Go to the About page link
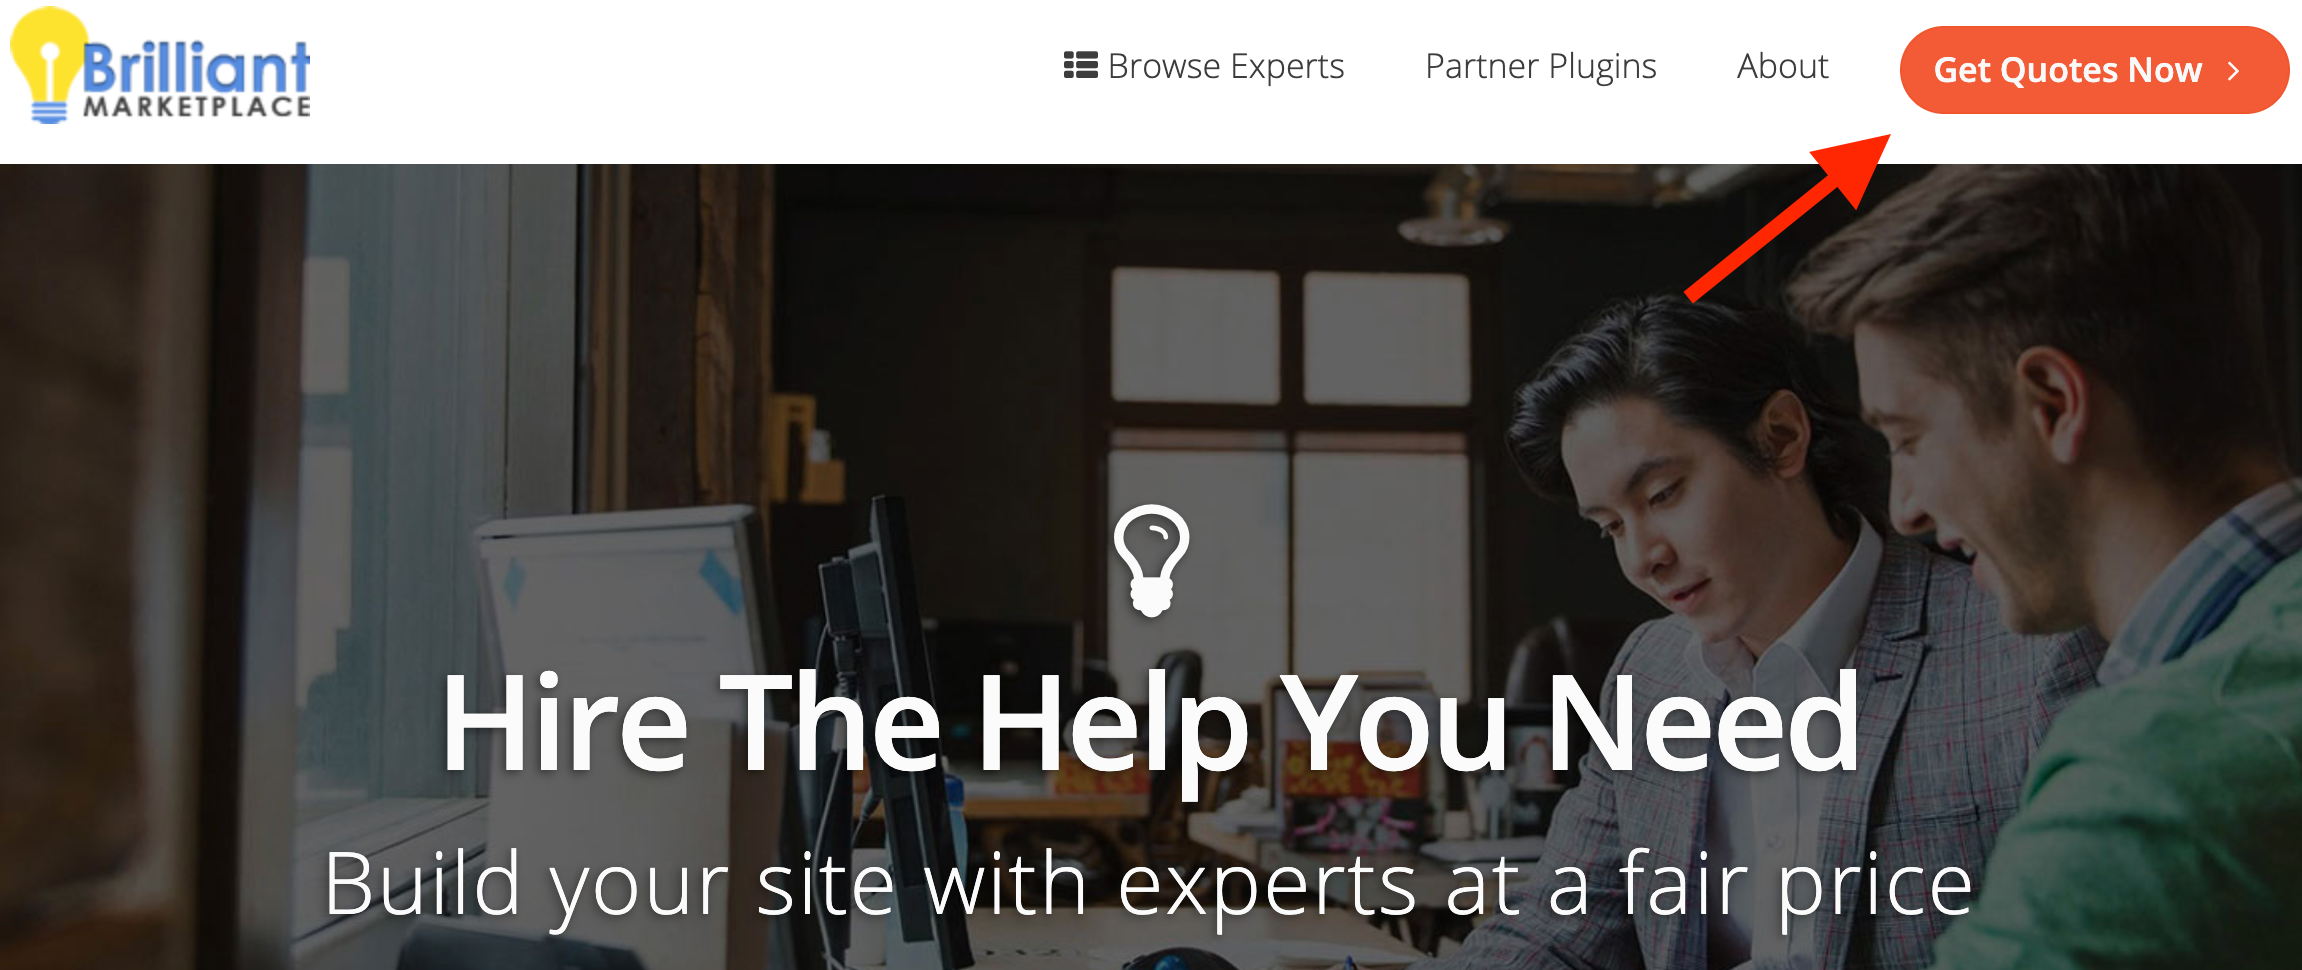The height and width of the screenshot is (970, 2302). tap(1782, 66)
